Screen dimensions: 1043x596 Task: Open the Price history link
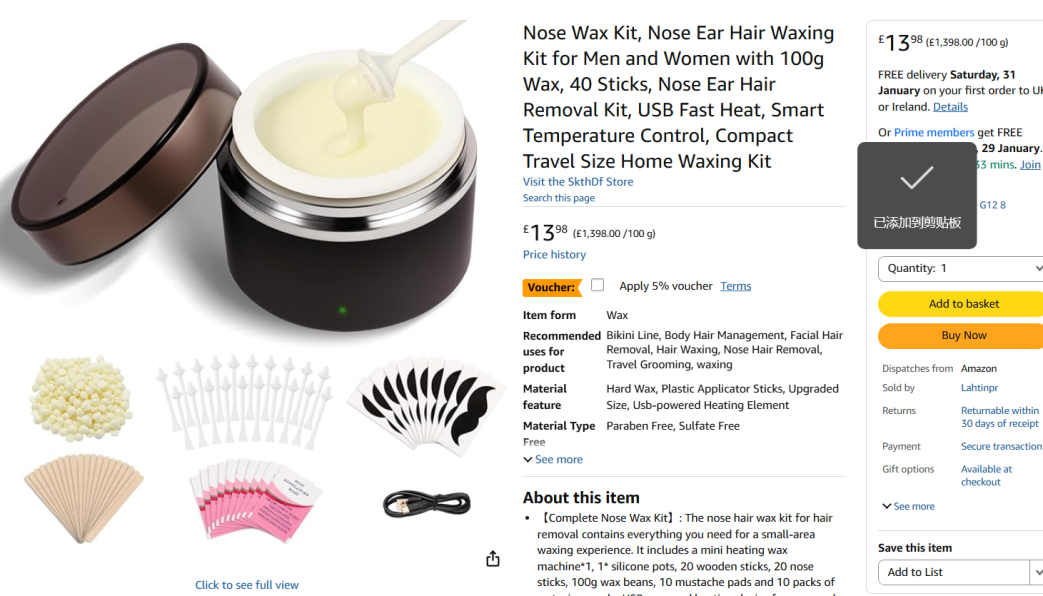coord(554,255)
